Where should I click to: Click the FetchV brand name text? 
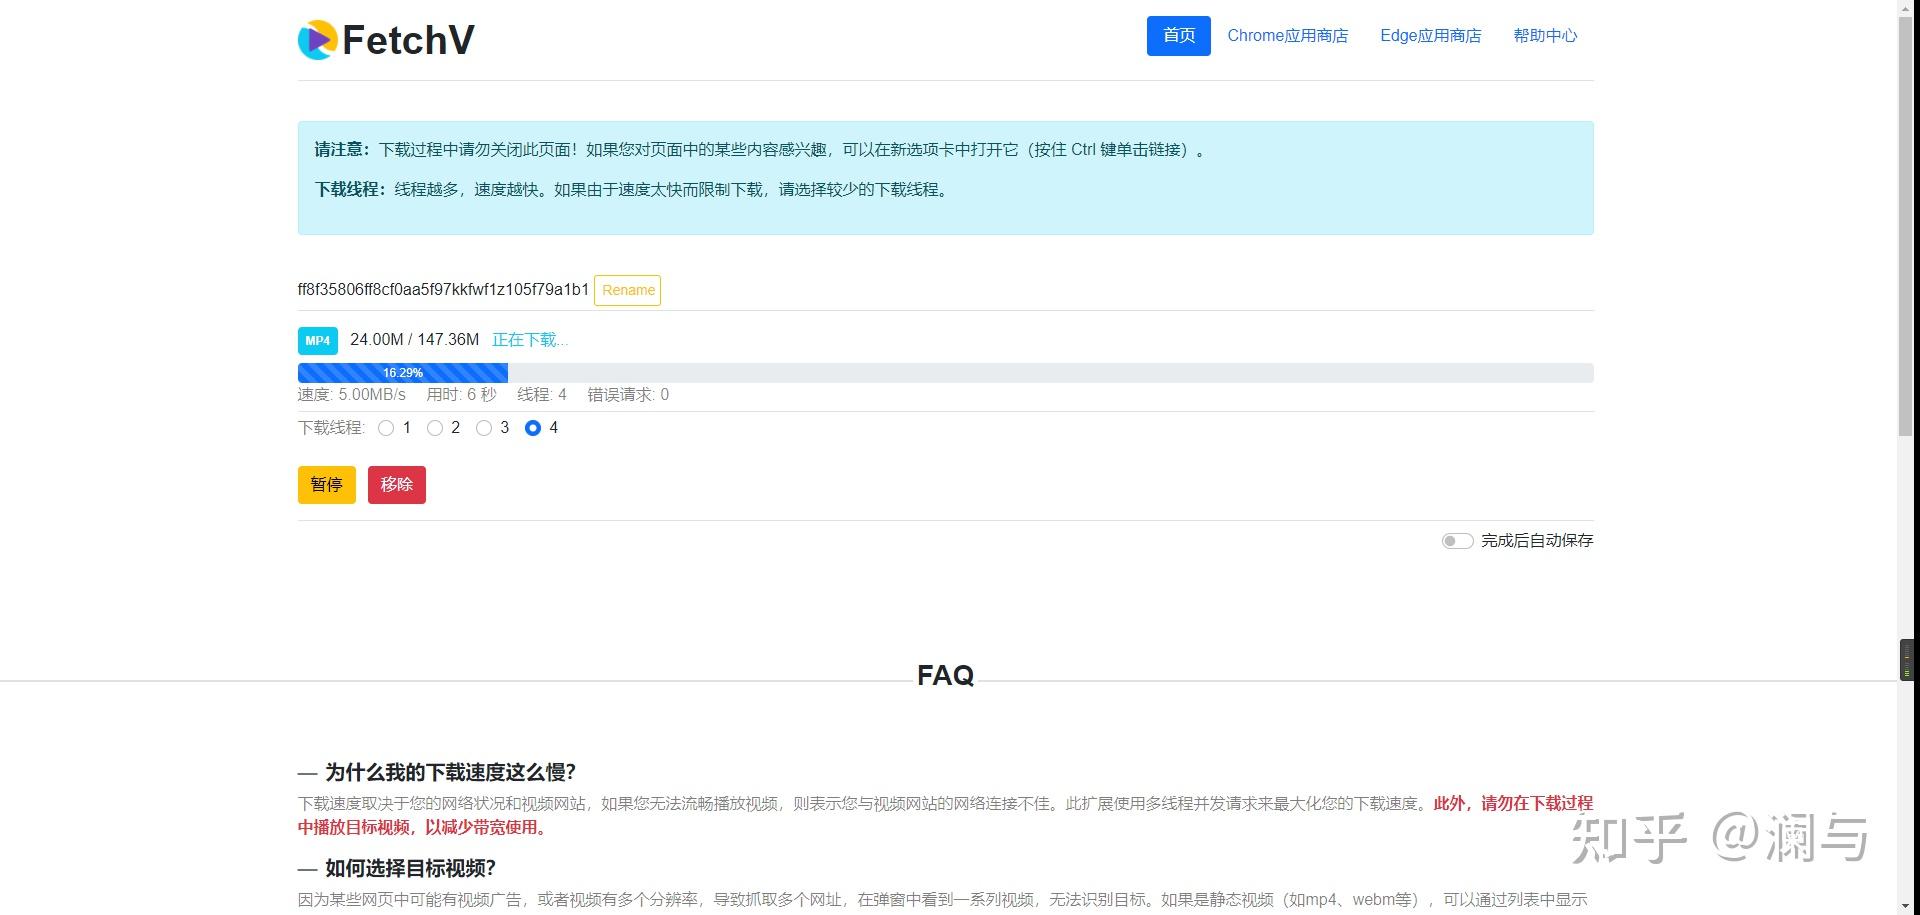[408, 40]
